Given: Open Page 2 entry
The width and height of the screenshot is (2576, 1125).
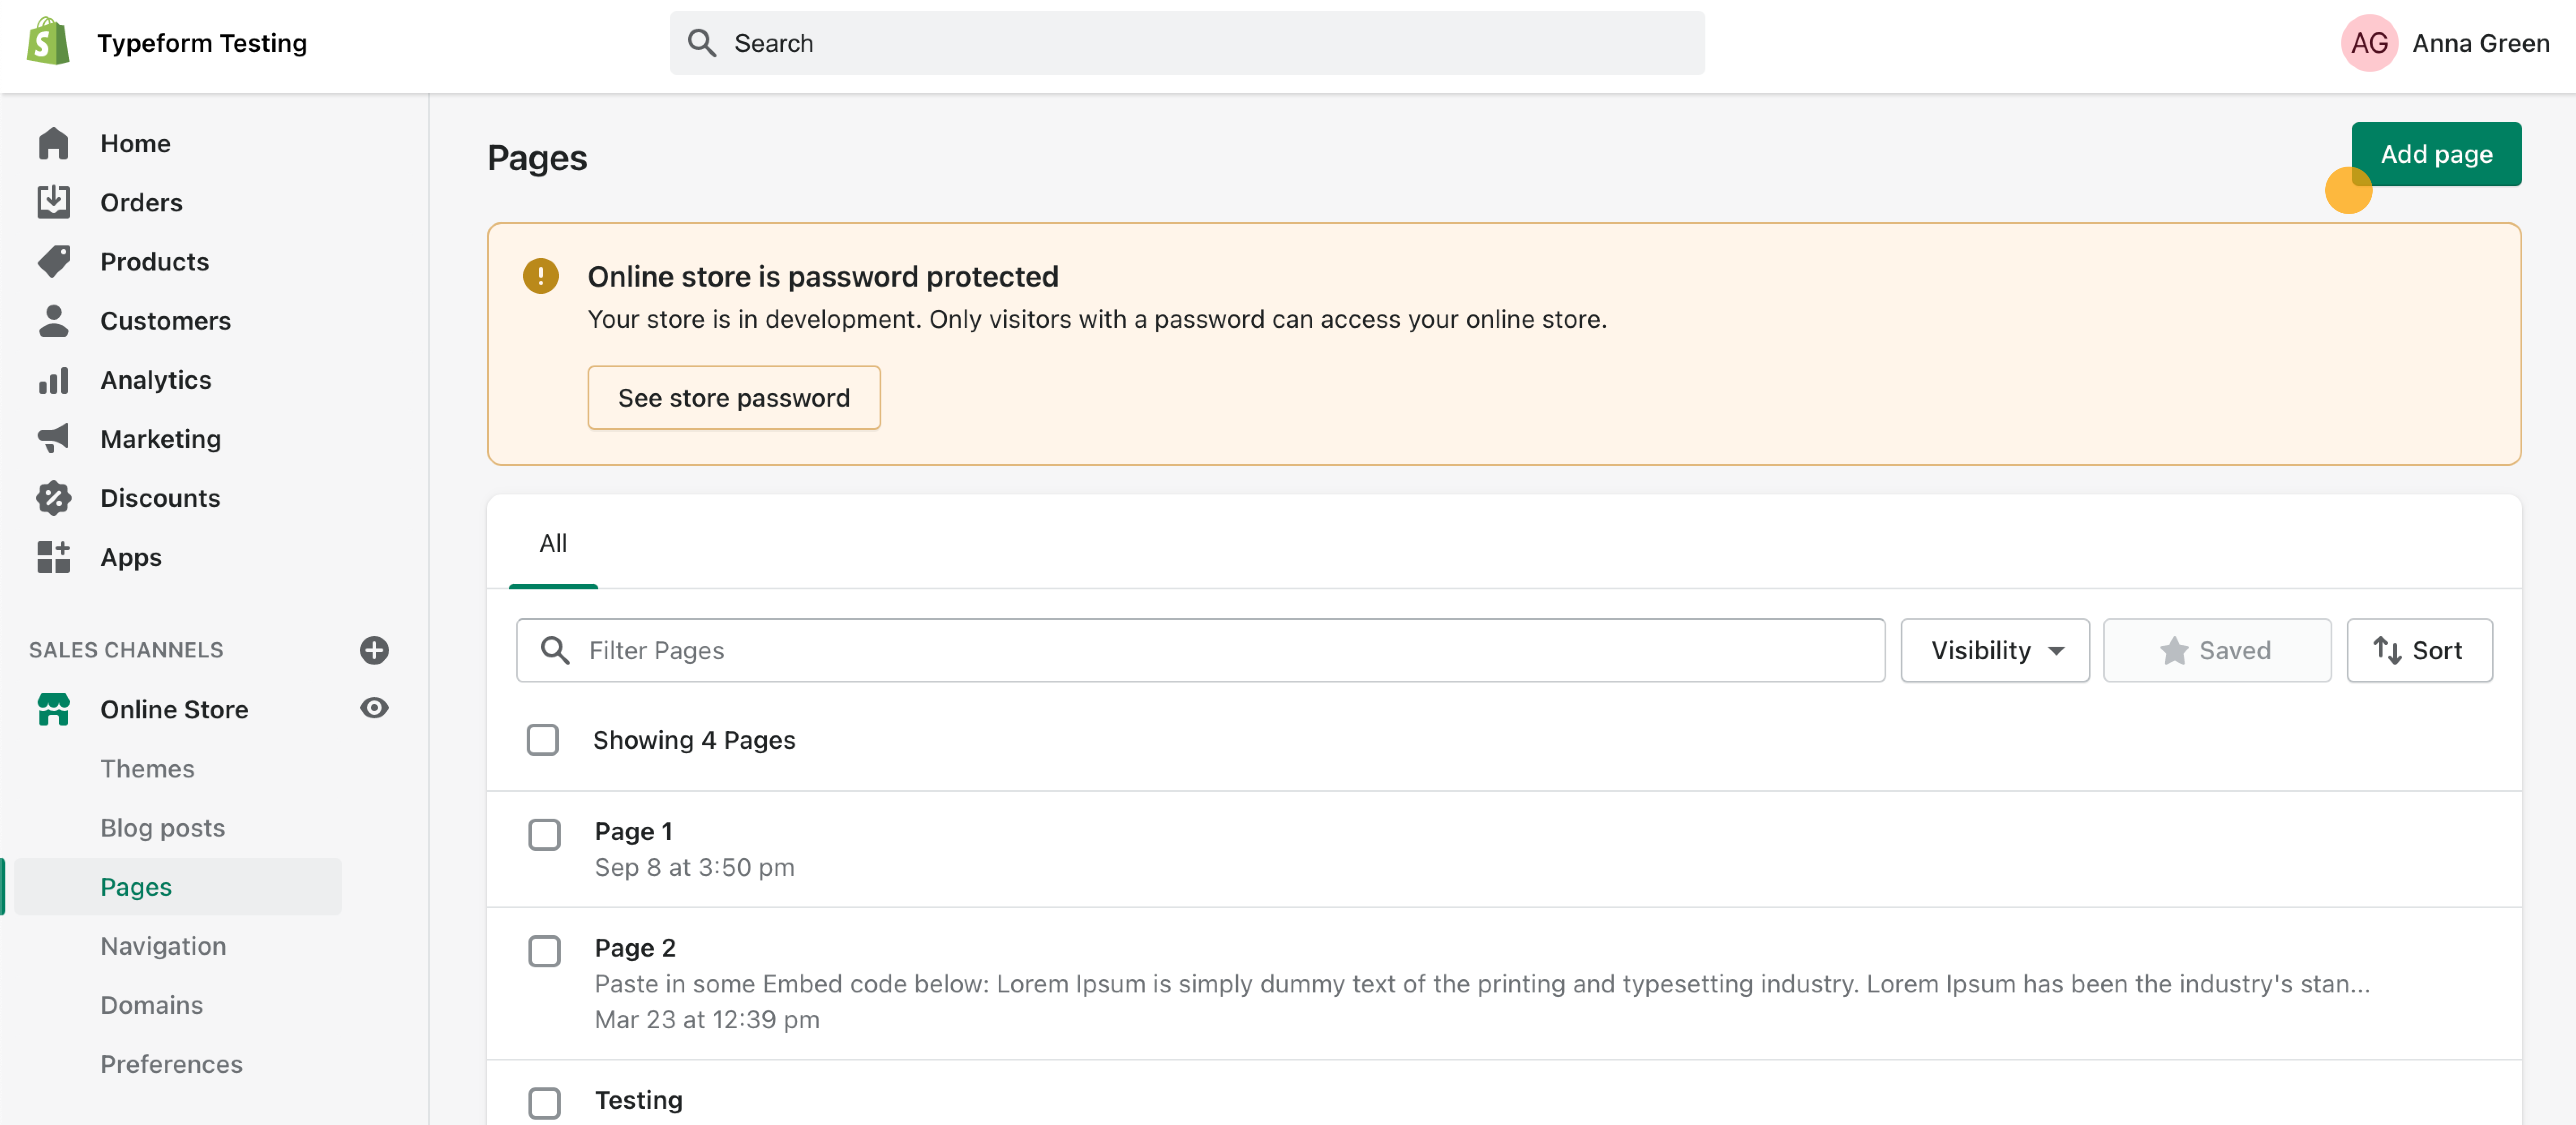Looking at the screenshot, I should point(635,947).
